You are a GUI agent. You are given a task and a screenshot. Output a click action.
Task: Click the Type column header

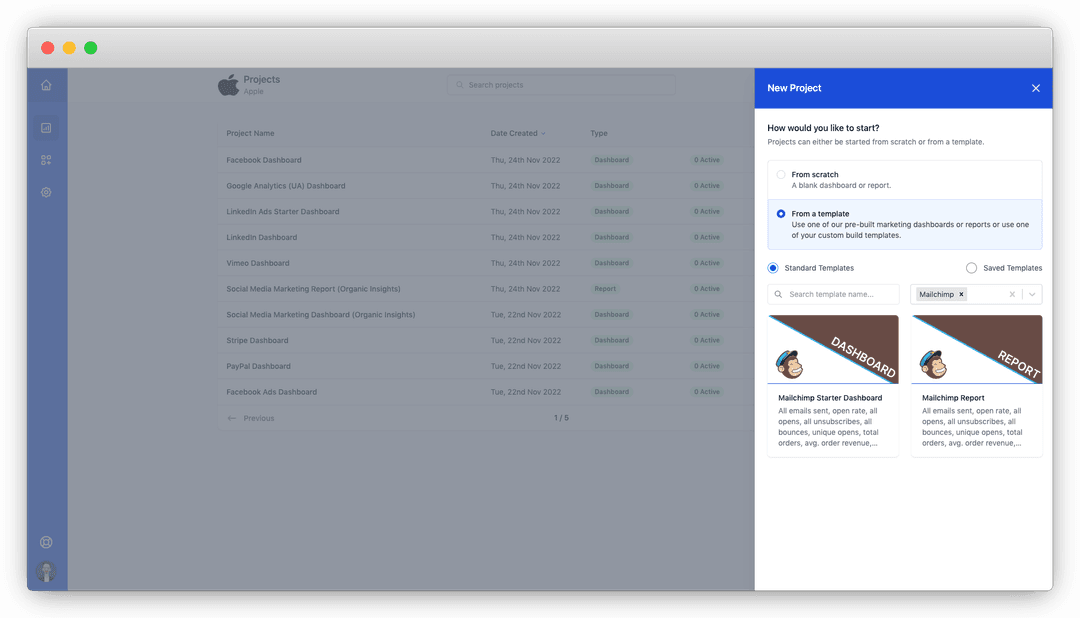click(599, 133)
